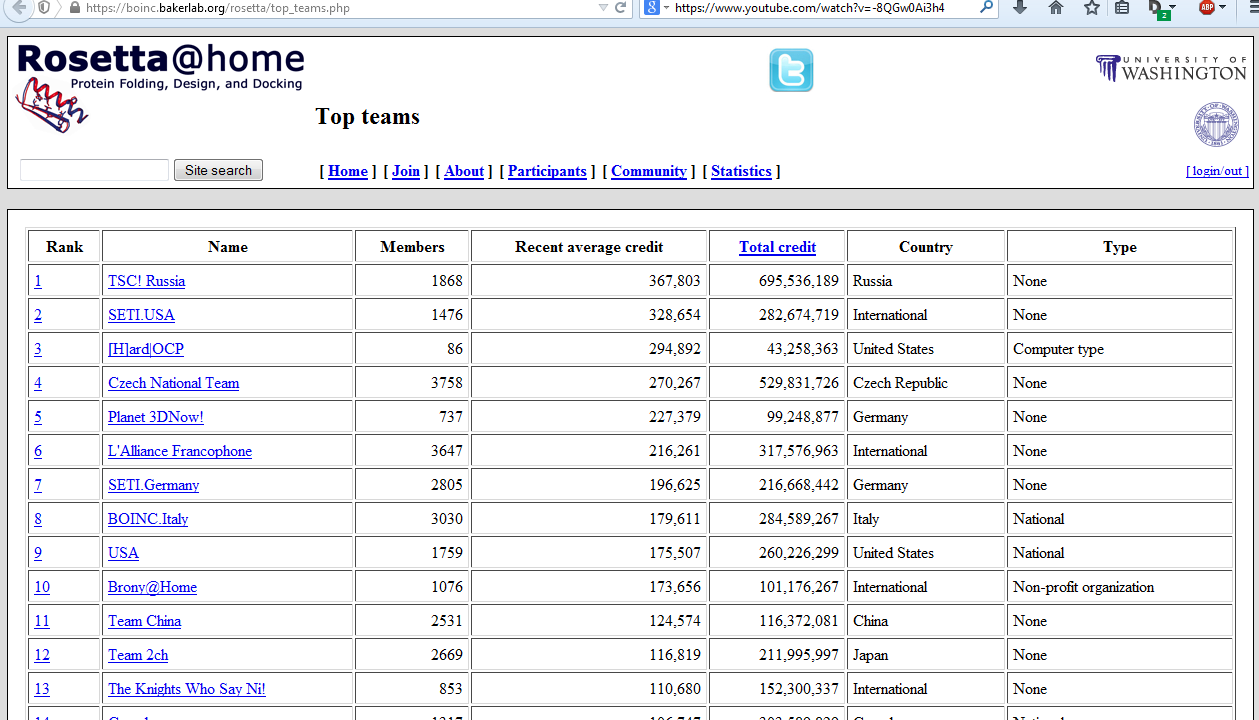Image resolution: width=1259 pixels, height=720 pixels.
Task: Expand the URL bar history dropdown arrow
Action: click(603, 8)
